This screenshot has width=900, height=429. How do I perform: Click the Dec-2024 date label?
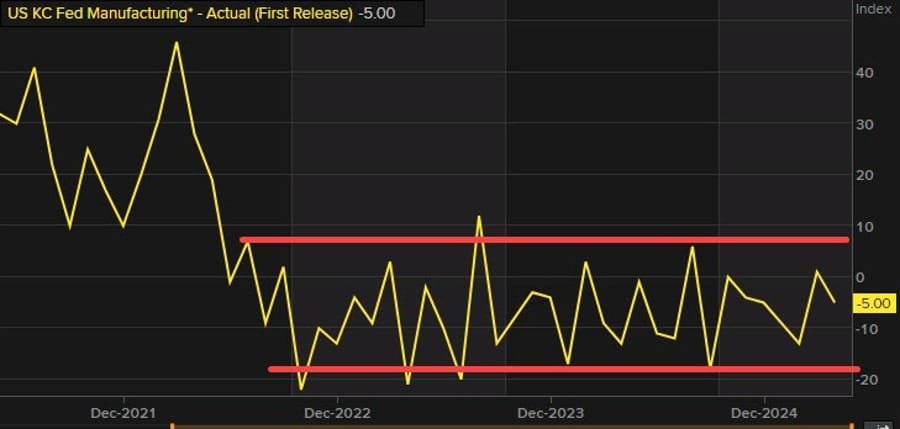tap(763, 412)
